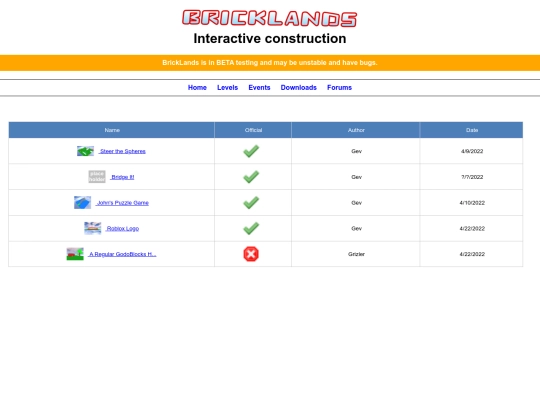Open the Bridge It level link
The width and height of the screenshot is (540, 405).
pos(122,177)
